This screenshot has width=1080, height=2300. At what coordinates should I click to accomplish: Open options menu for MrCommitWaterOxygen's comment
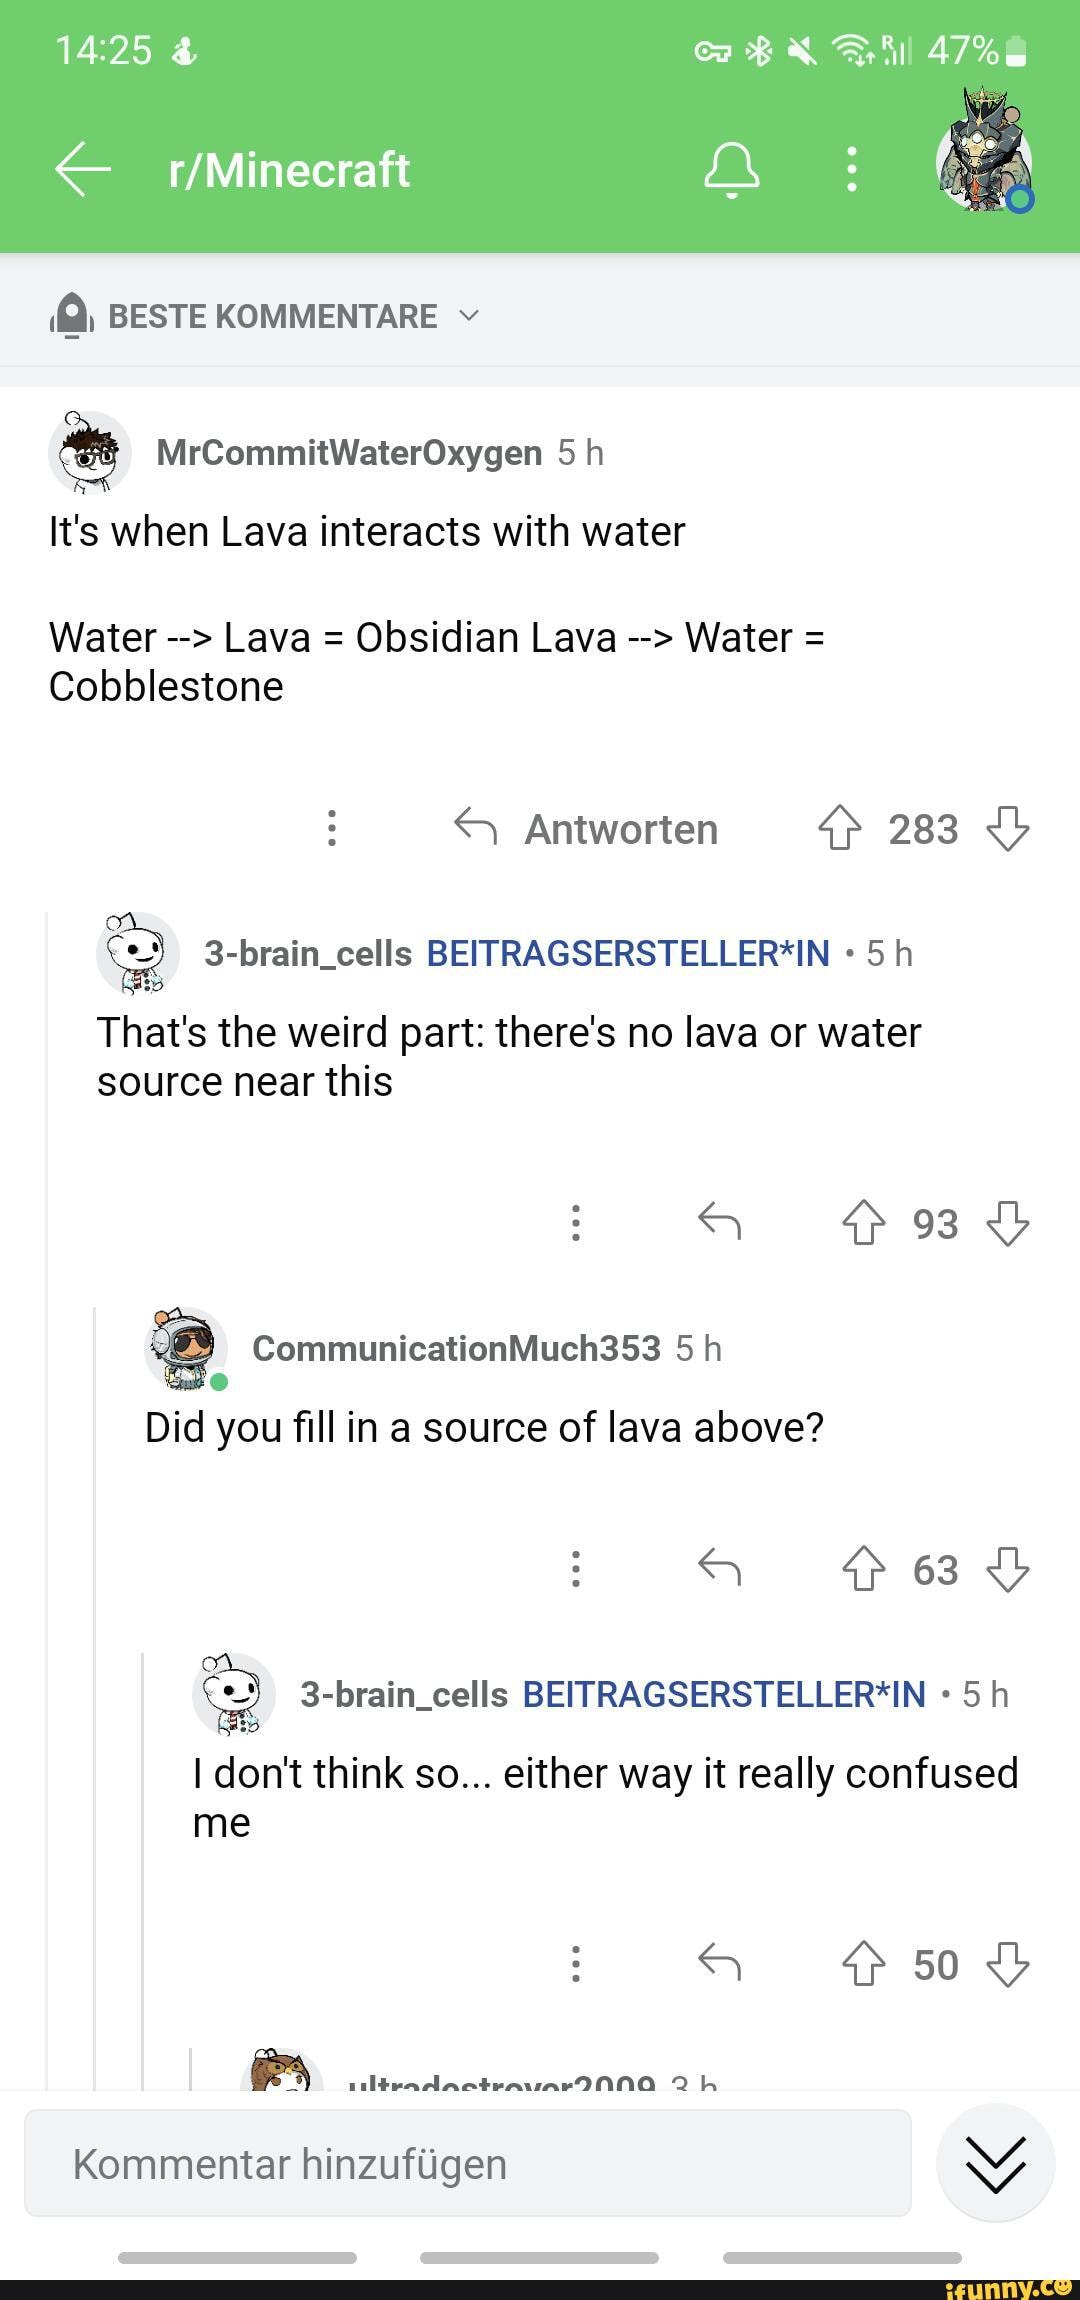click(332, 828)
